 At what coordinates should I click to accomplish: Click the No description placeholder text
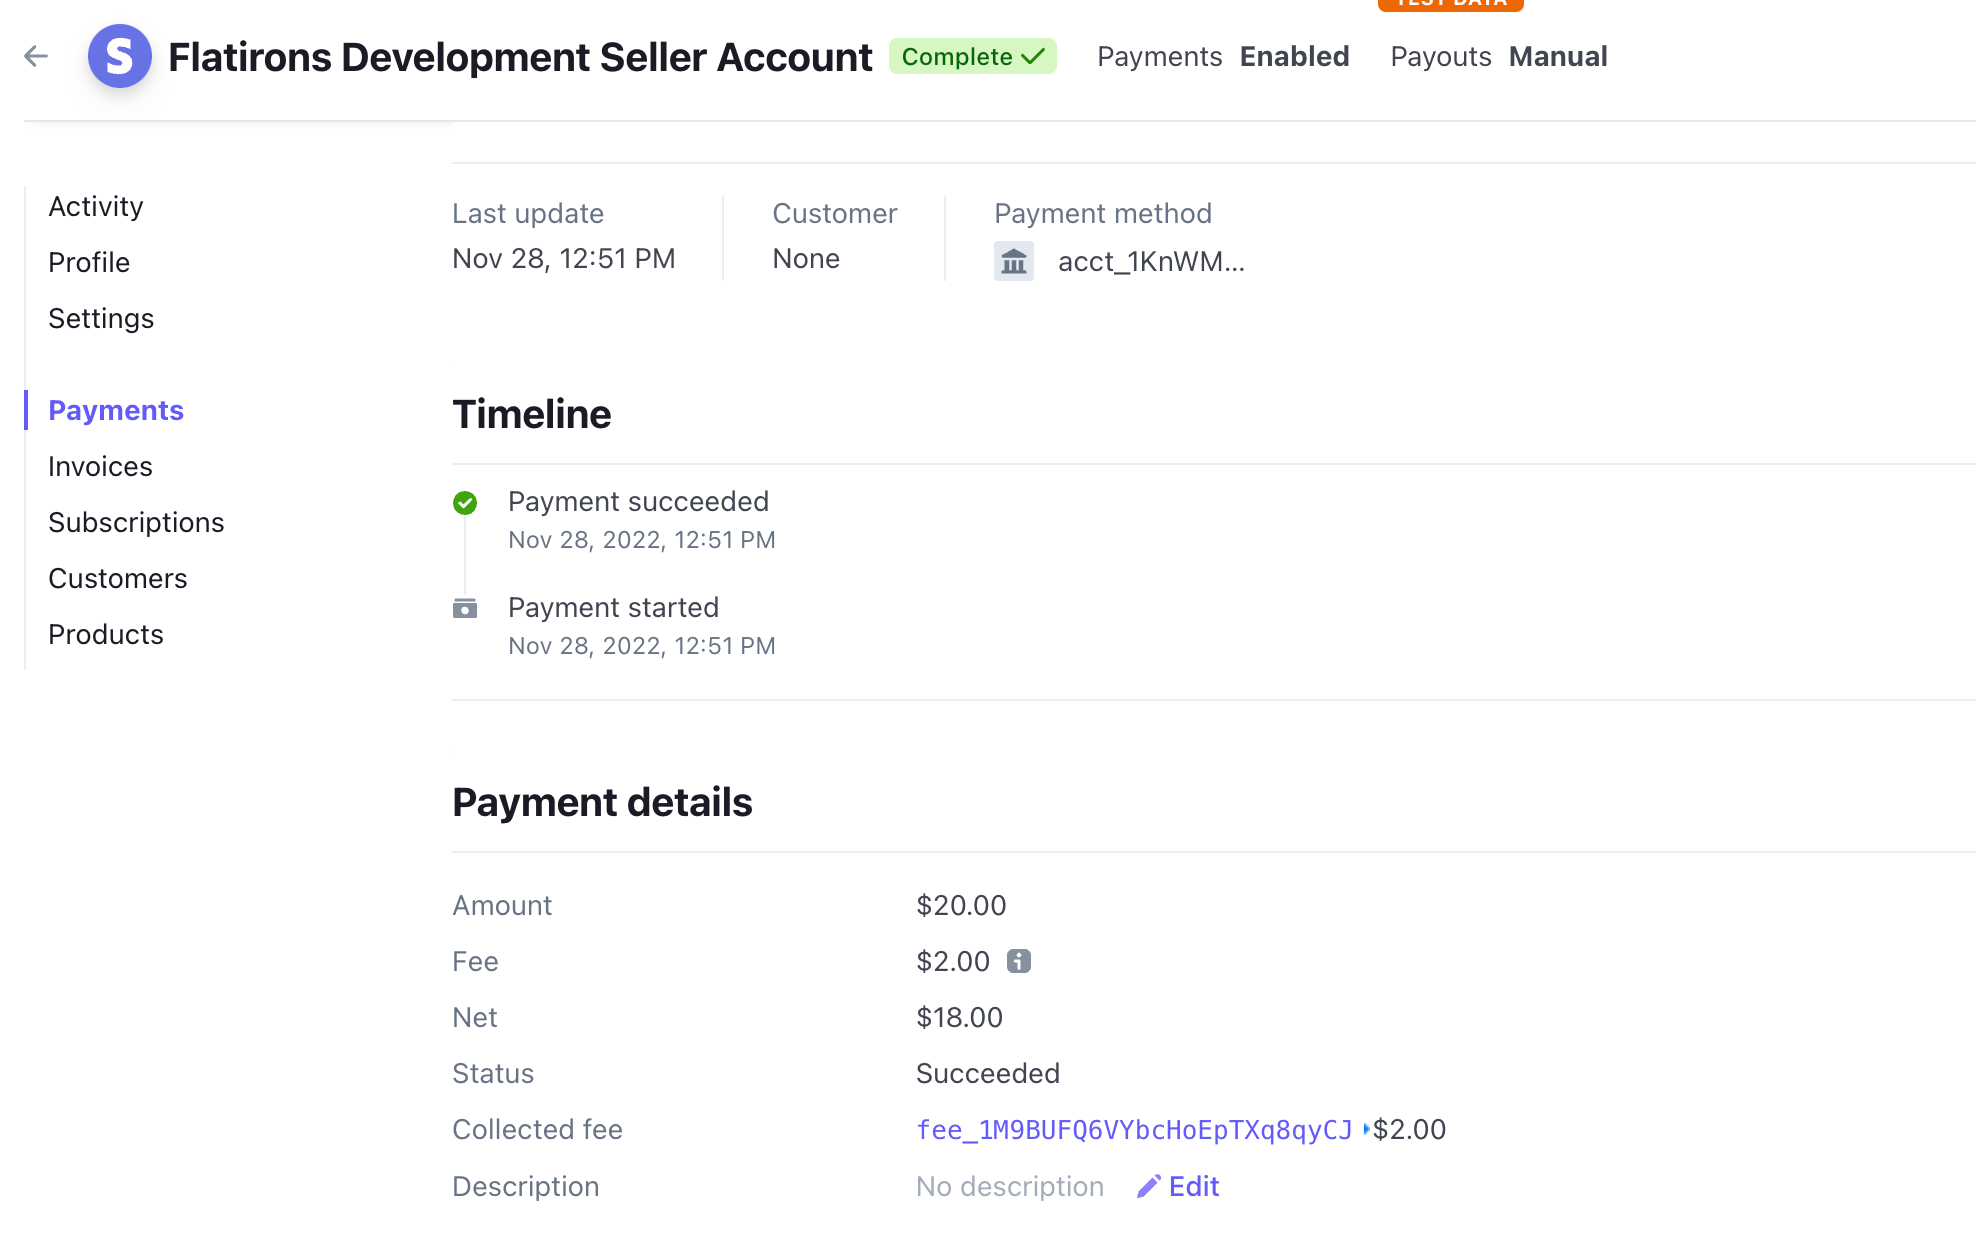point(1010,1186)
